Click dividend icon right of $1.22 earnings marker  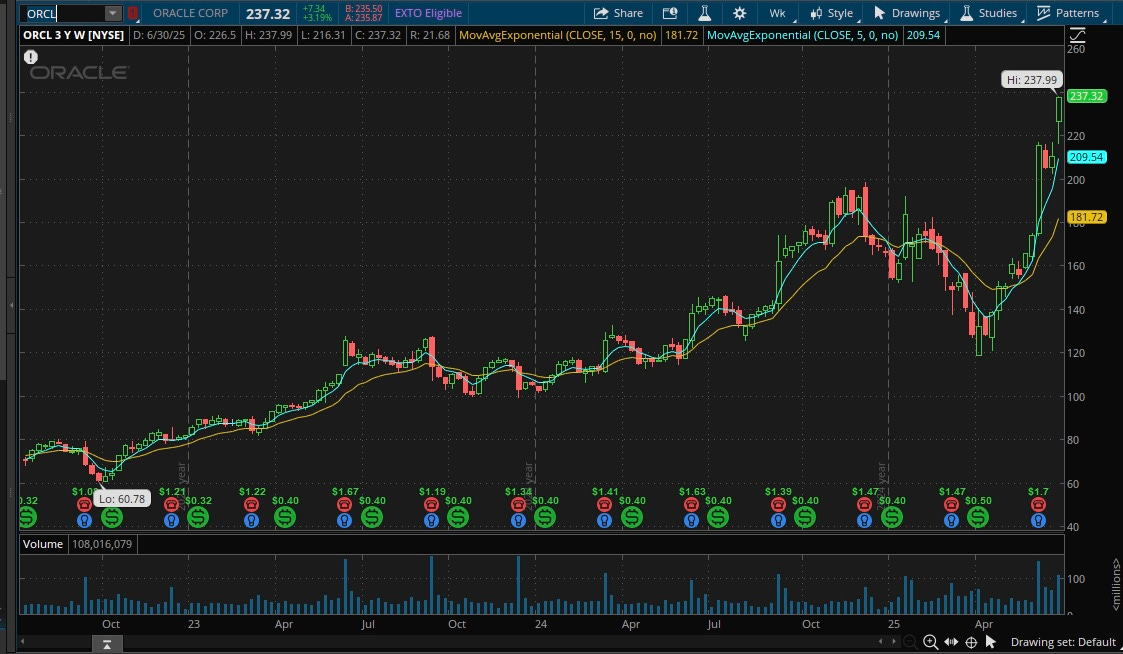(x=285, y=516)
